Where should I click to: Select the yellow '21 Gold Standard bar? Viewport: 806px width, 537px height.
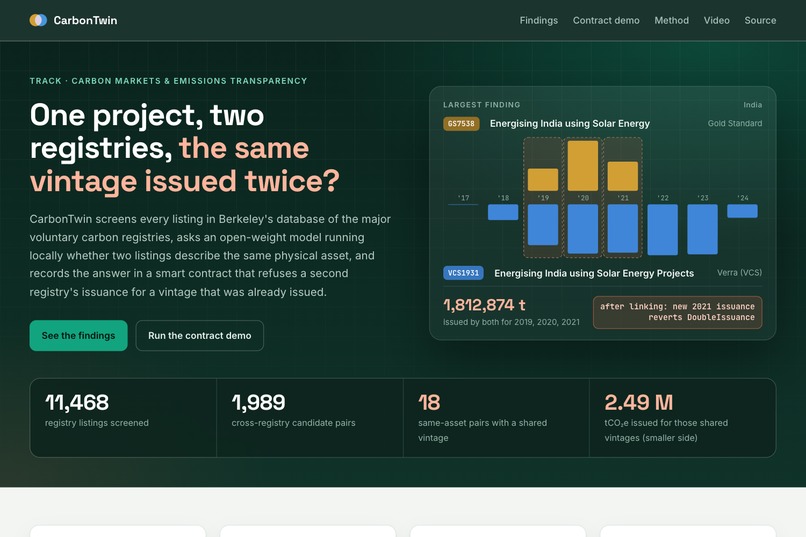pyautogui.click(x=622, y=176)
